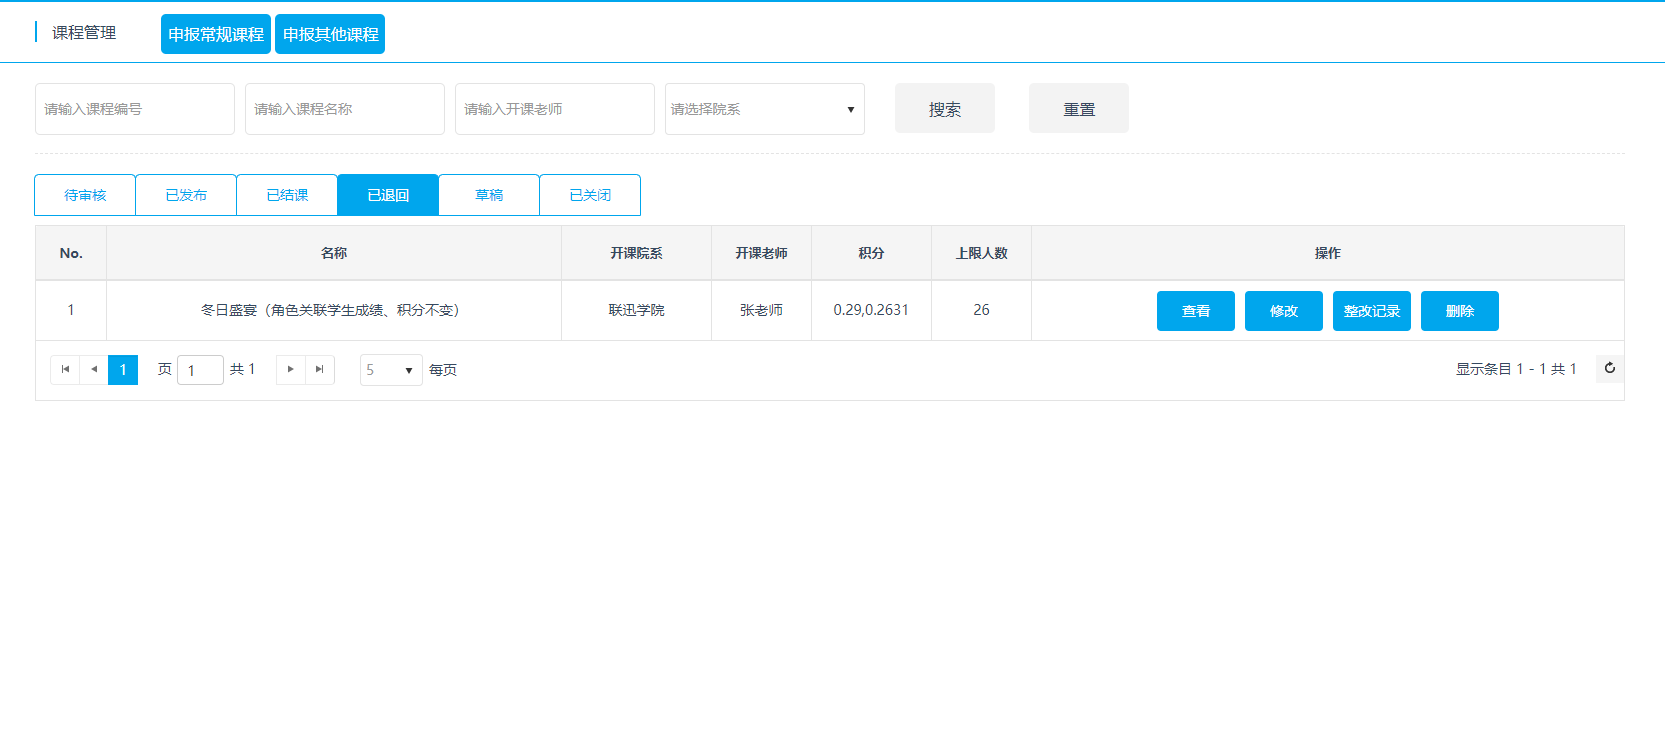Screen dimensions: 1665x753
Task: Refresh the course table
Action: pyautogui.click(x=1609, y=368)
